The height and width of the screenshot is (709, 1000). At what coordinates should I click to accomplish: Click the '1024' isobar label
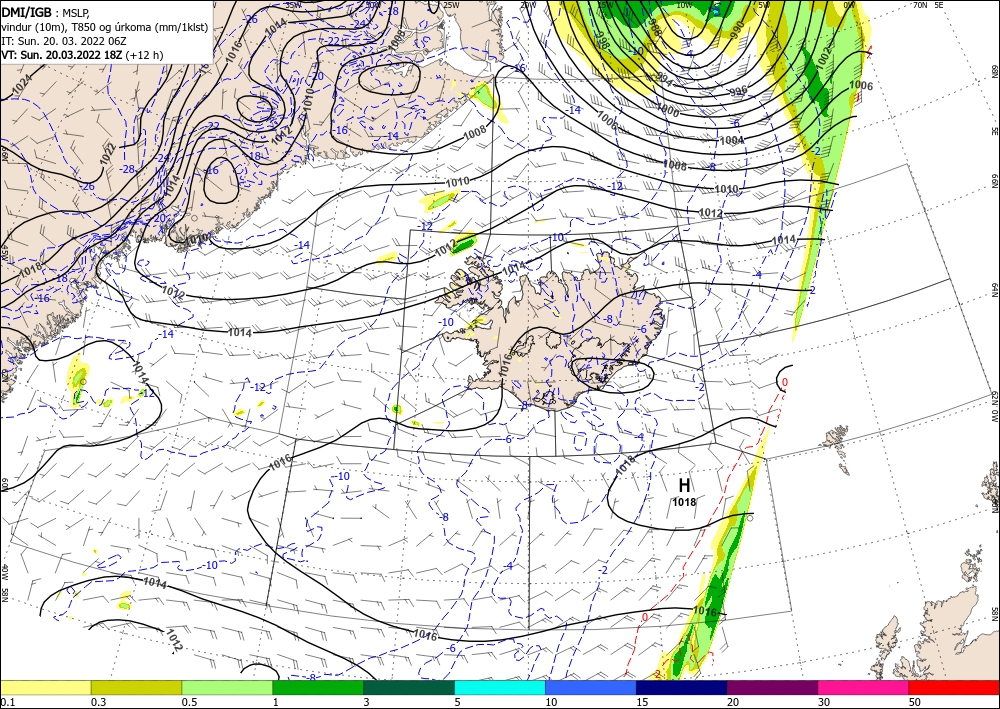click(x=20, y=85)
